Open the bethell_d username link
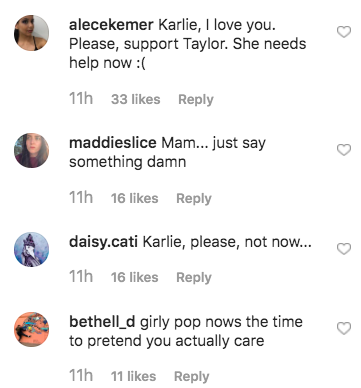The width and height of the screenshot is (361, 388). [x=102, y=322]
